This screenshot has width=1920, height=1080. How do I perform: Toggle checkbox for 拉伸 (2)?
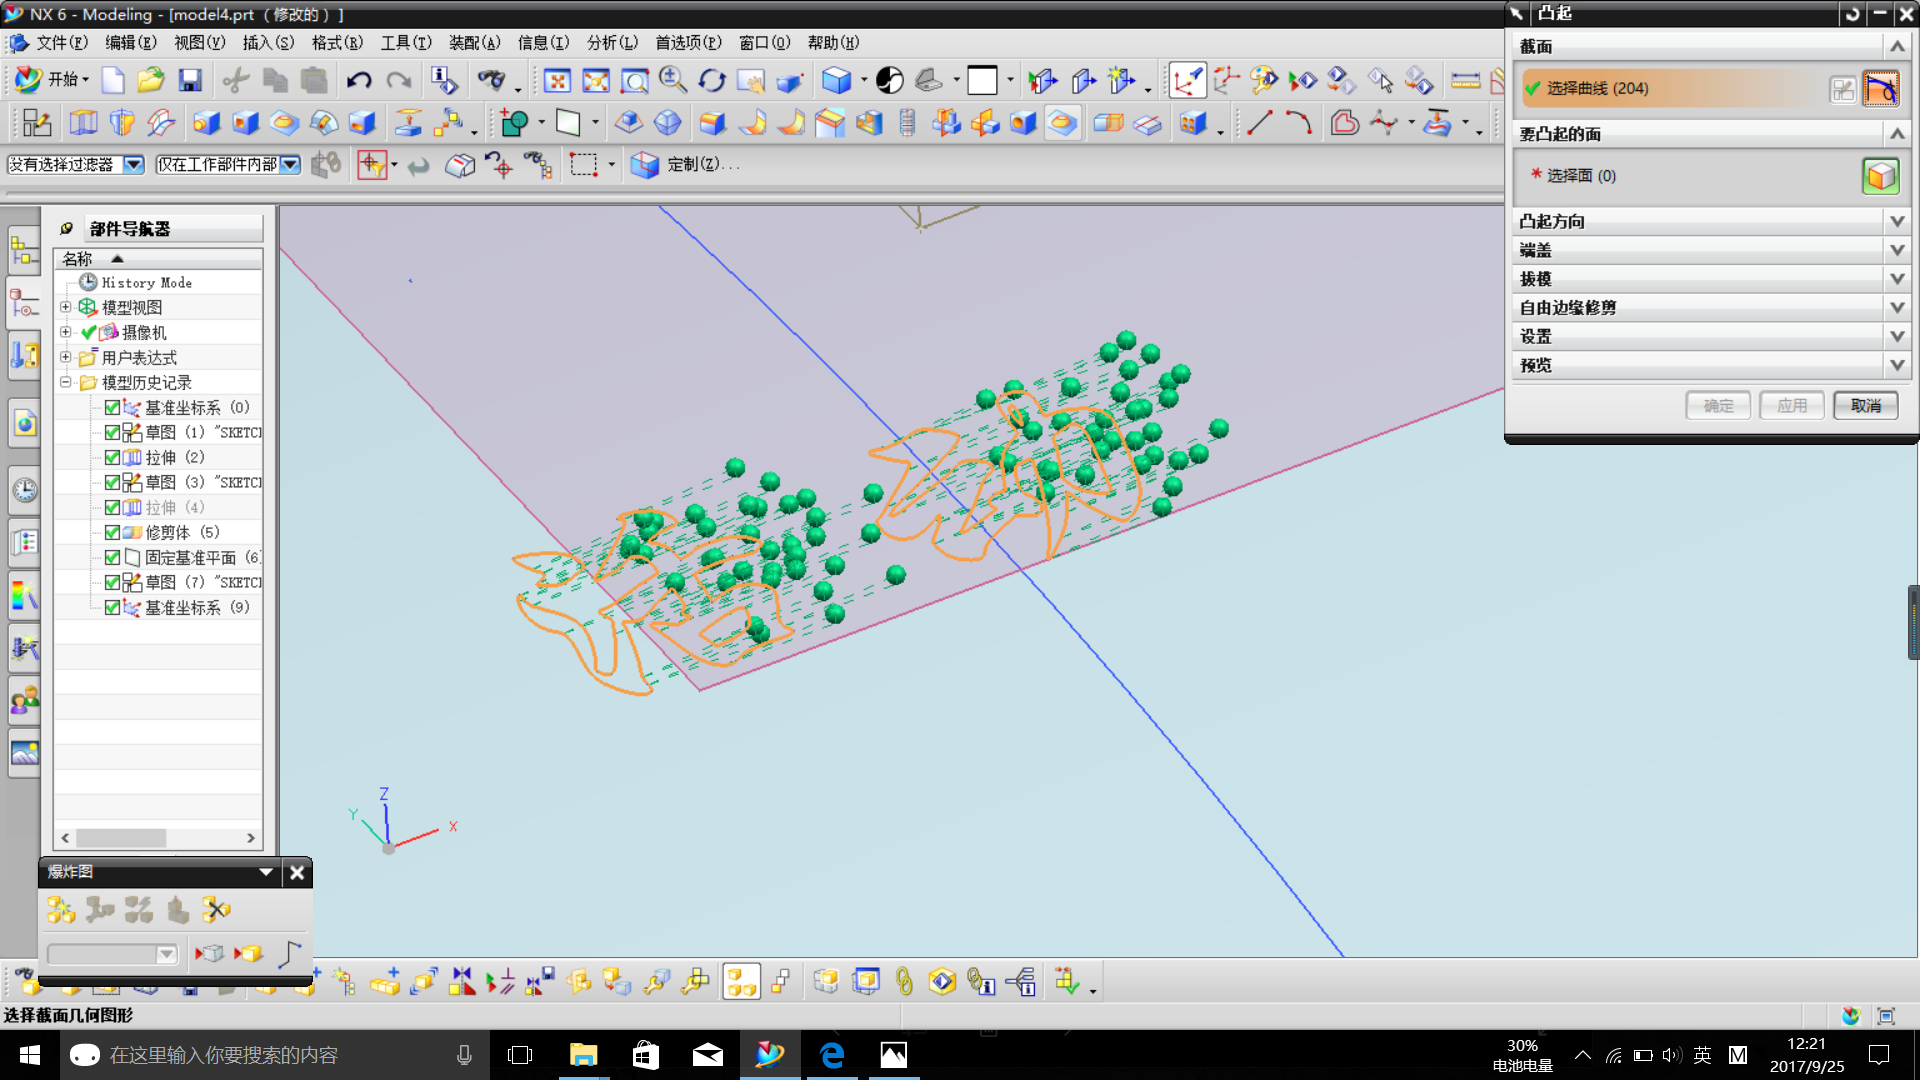[x=112, y=458]
